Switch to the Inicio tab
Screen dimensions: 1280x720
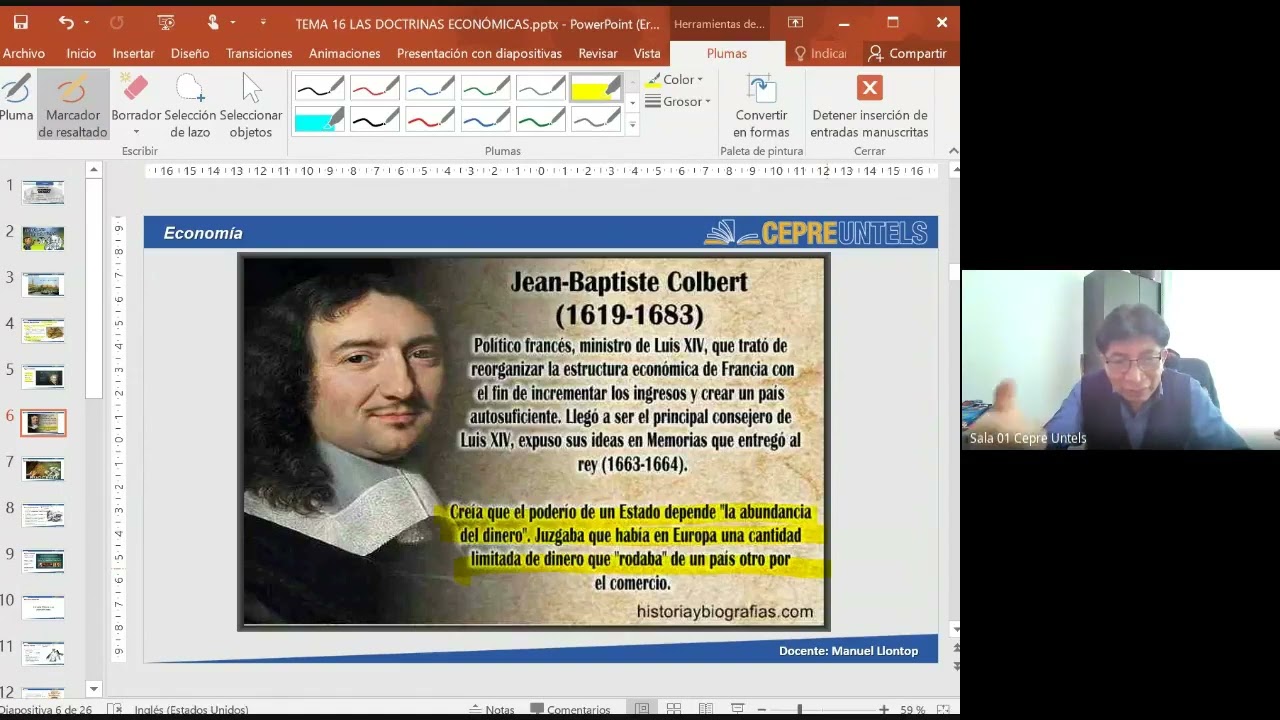point(81,53)
